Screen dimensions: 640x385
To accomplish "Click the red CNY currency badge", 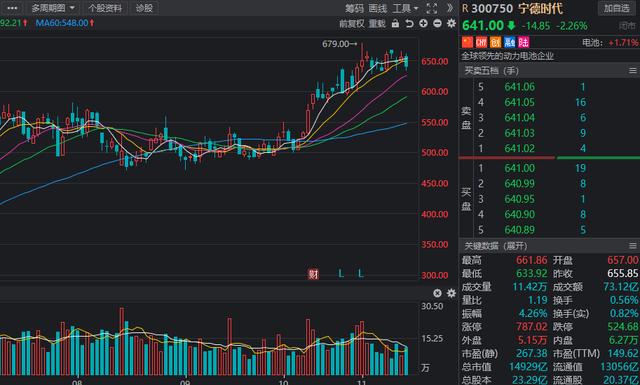I will click(482, 42).
